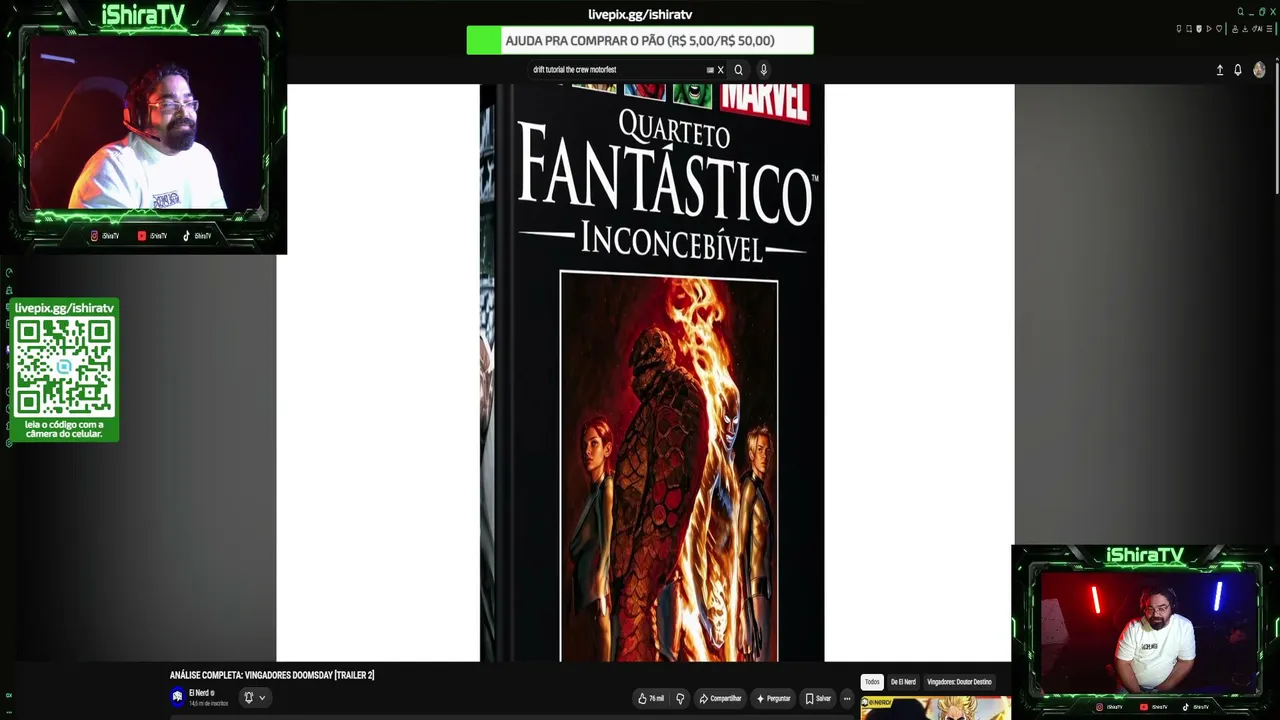Click the donation goal progress bar
The image size is (1280, 720).
[640, 40]
